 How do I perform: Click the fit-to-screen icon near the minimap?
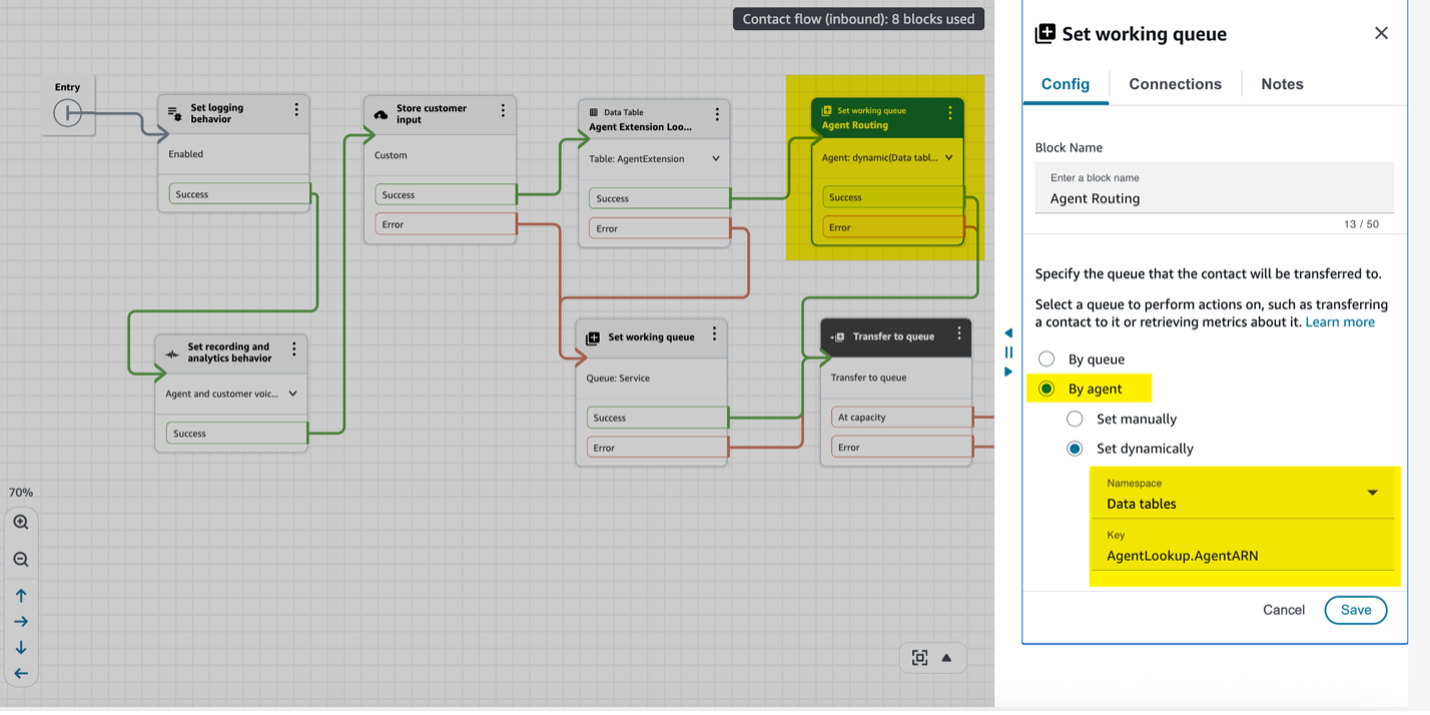(920, 657)
